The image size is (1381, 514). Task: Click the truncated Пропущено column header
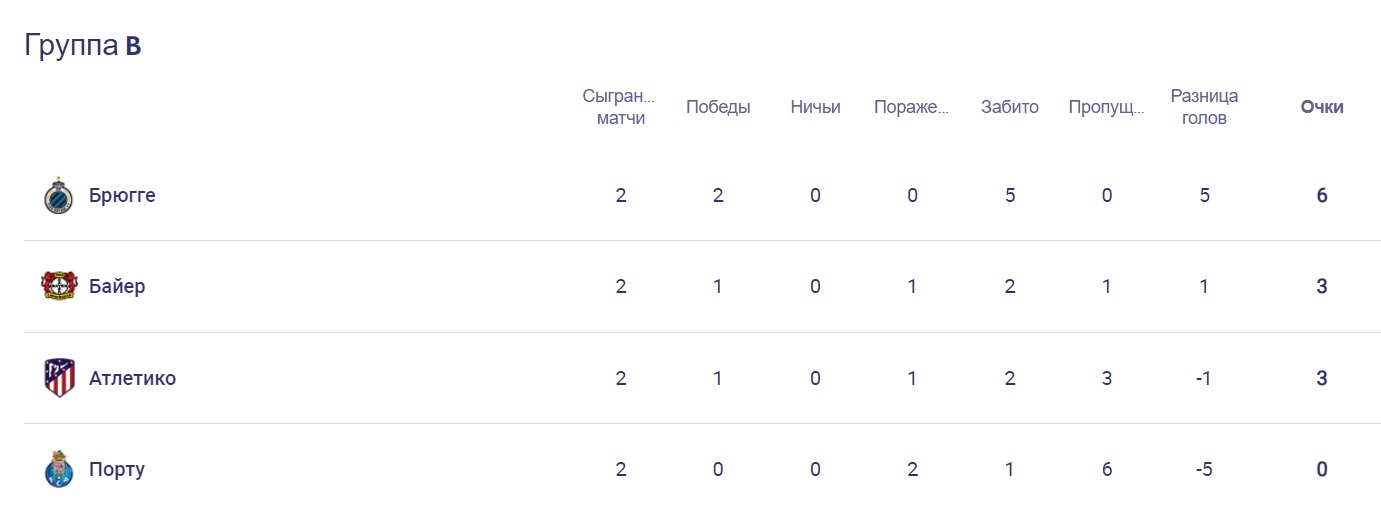(1106, 107)
